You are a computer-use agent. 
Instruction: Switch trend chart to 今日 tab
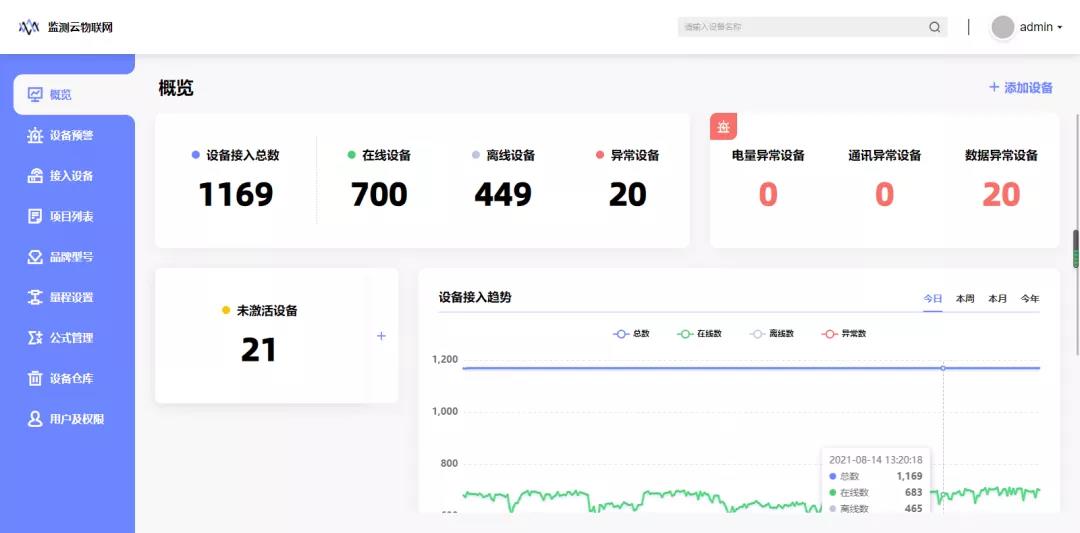tap(933, 299)
